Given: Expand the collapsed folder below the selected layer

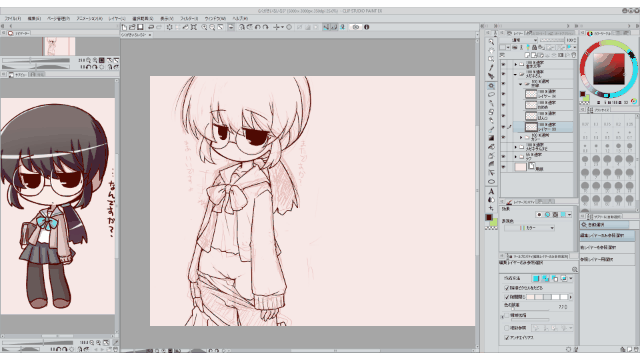Looking at the screenshot, I should click(x=521, y=138).
